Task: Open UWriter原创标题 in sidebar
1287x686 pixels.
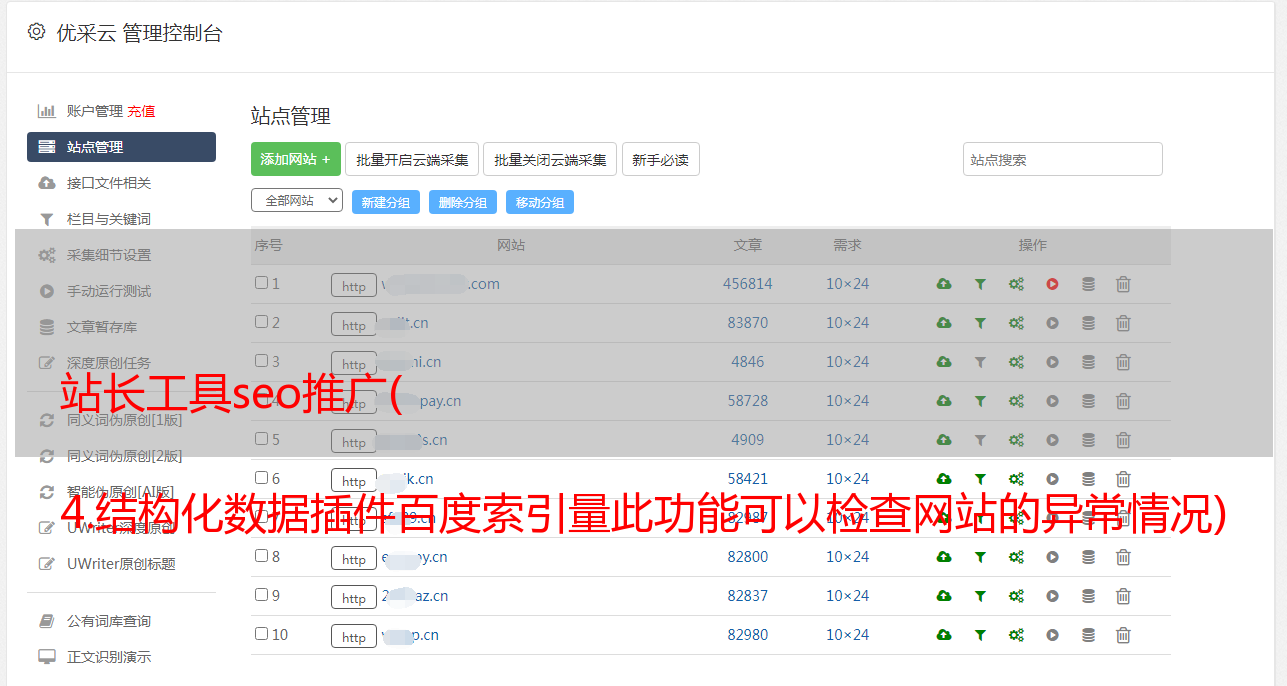Action: click(x=121, y=564)
